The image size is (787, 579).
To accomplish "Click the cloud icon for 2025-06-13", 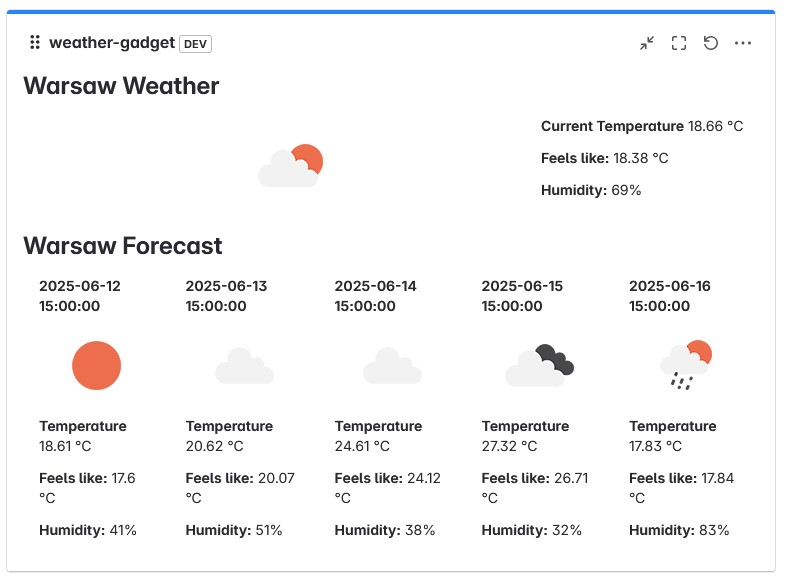I will click(244, 366).
